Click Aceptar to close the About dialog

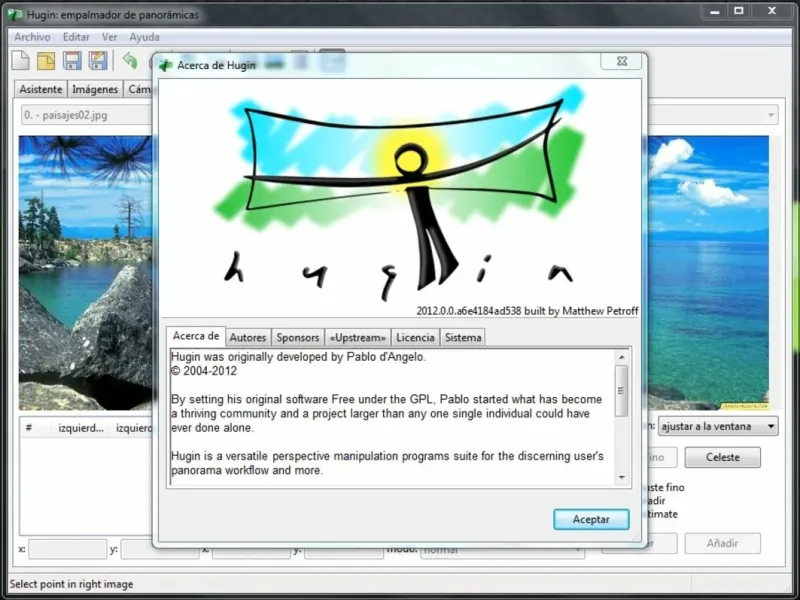(x=591, y=519)
